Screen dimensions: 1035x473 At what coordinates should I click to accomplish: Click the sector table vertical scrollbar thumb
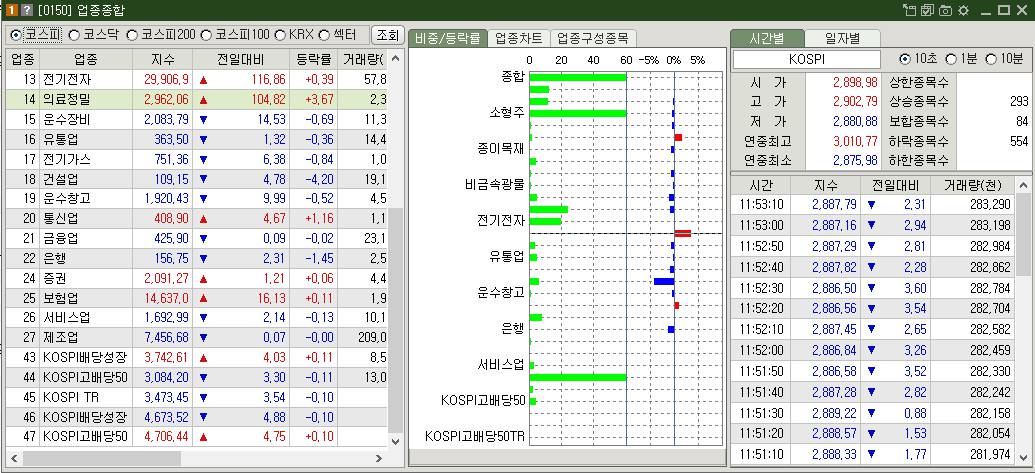395,319
